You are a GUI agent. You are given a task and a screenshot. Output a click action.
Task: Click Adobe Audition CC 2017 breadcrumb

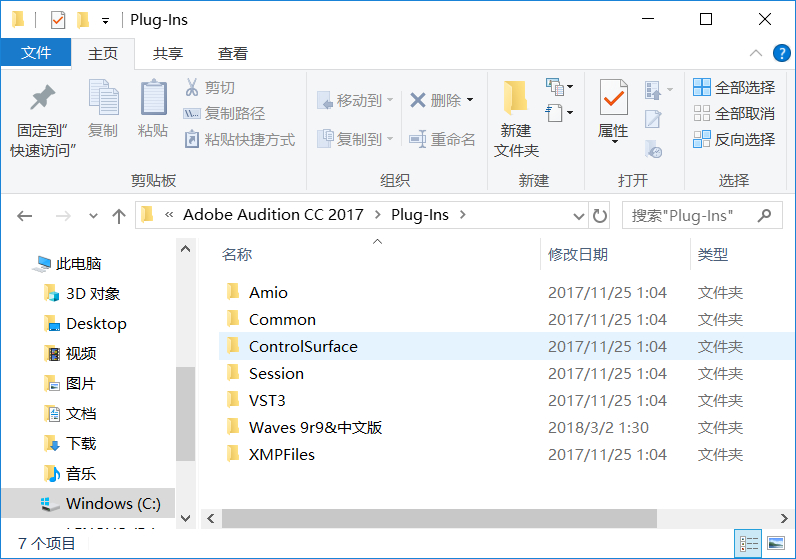tap(273, 215)
